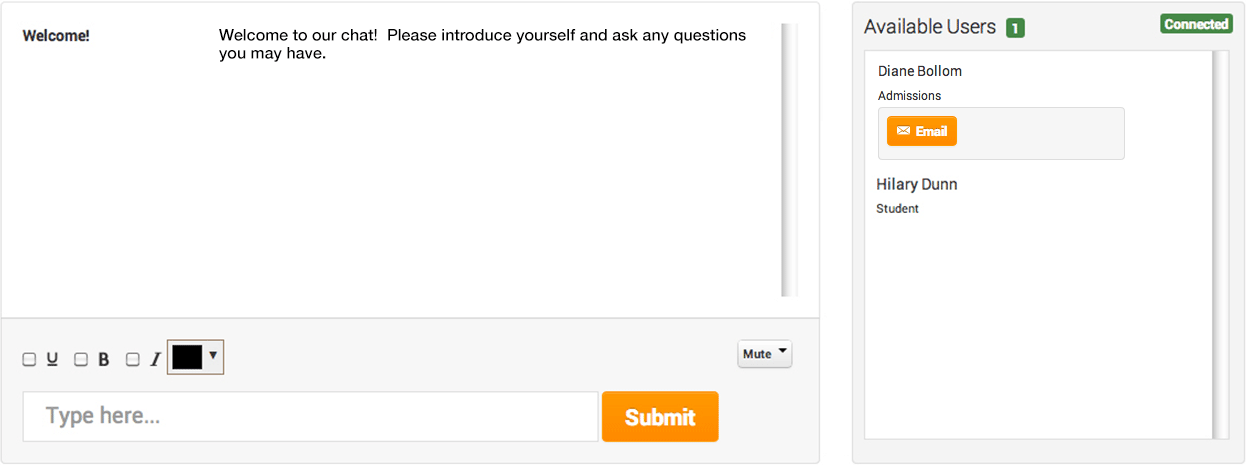Viewport: 1246px width, 465px height.
Task: Click the envelope icon on Email button
Action: click(903, 131)
